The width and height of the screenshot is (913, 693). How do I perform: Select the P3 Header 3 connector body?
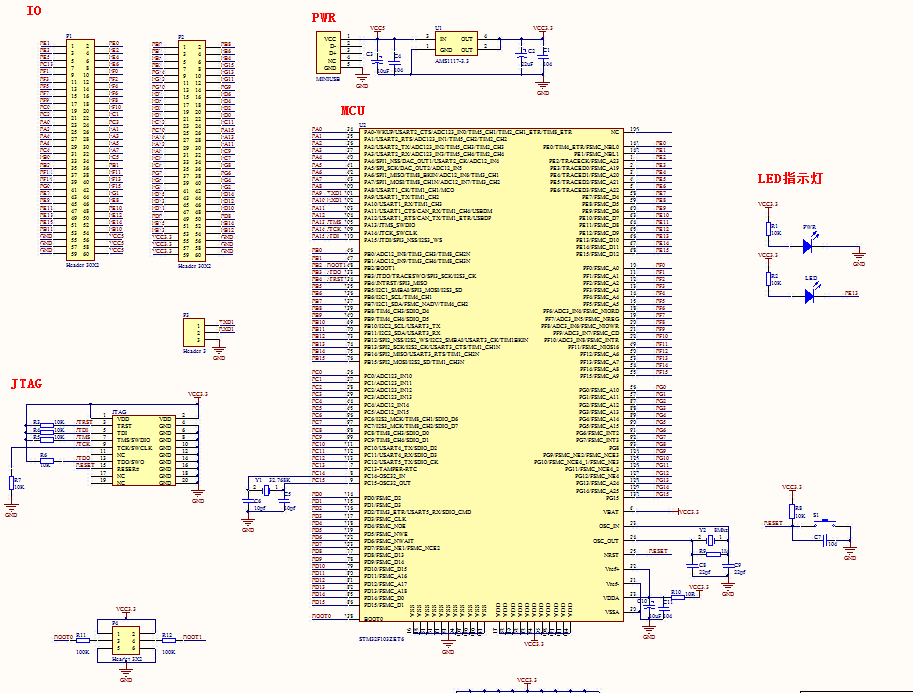click(x=194, y=333)
